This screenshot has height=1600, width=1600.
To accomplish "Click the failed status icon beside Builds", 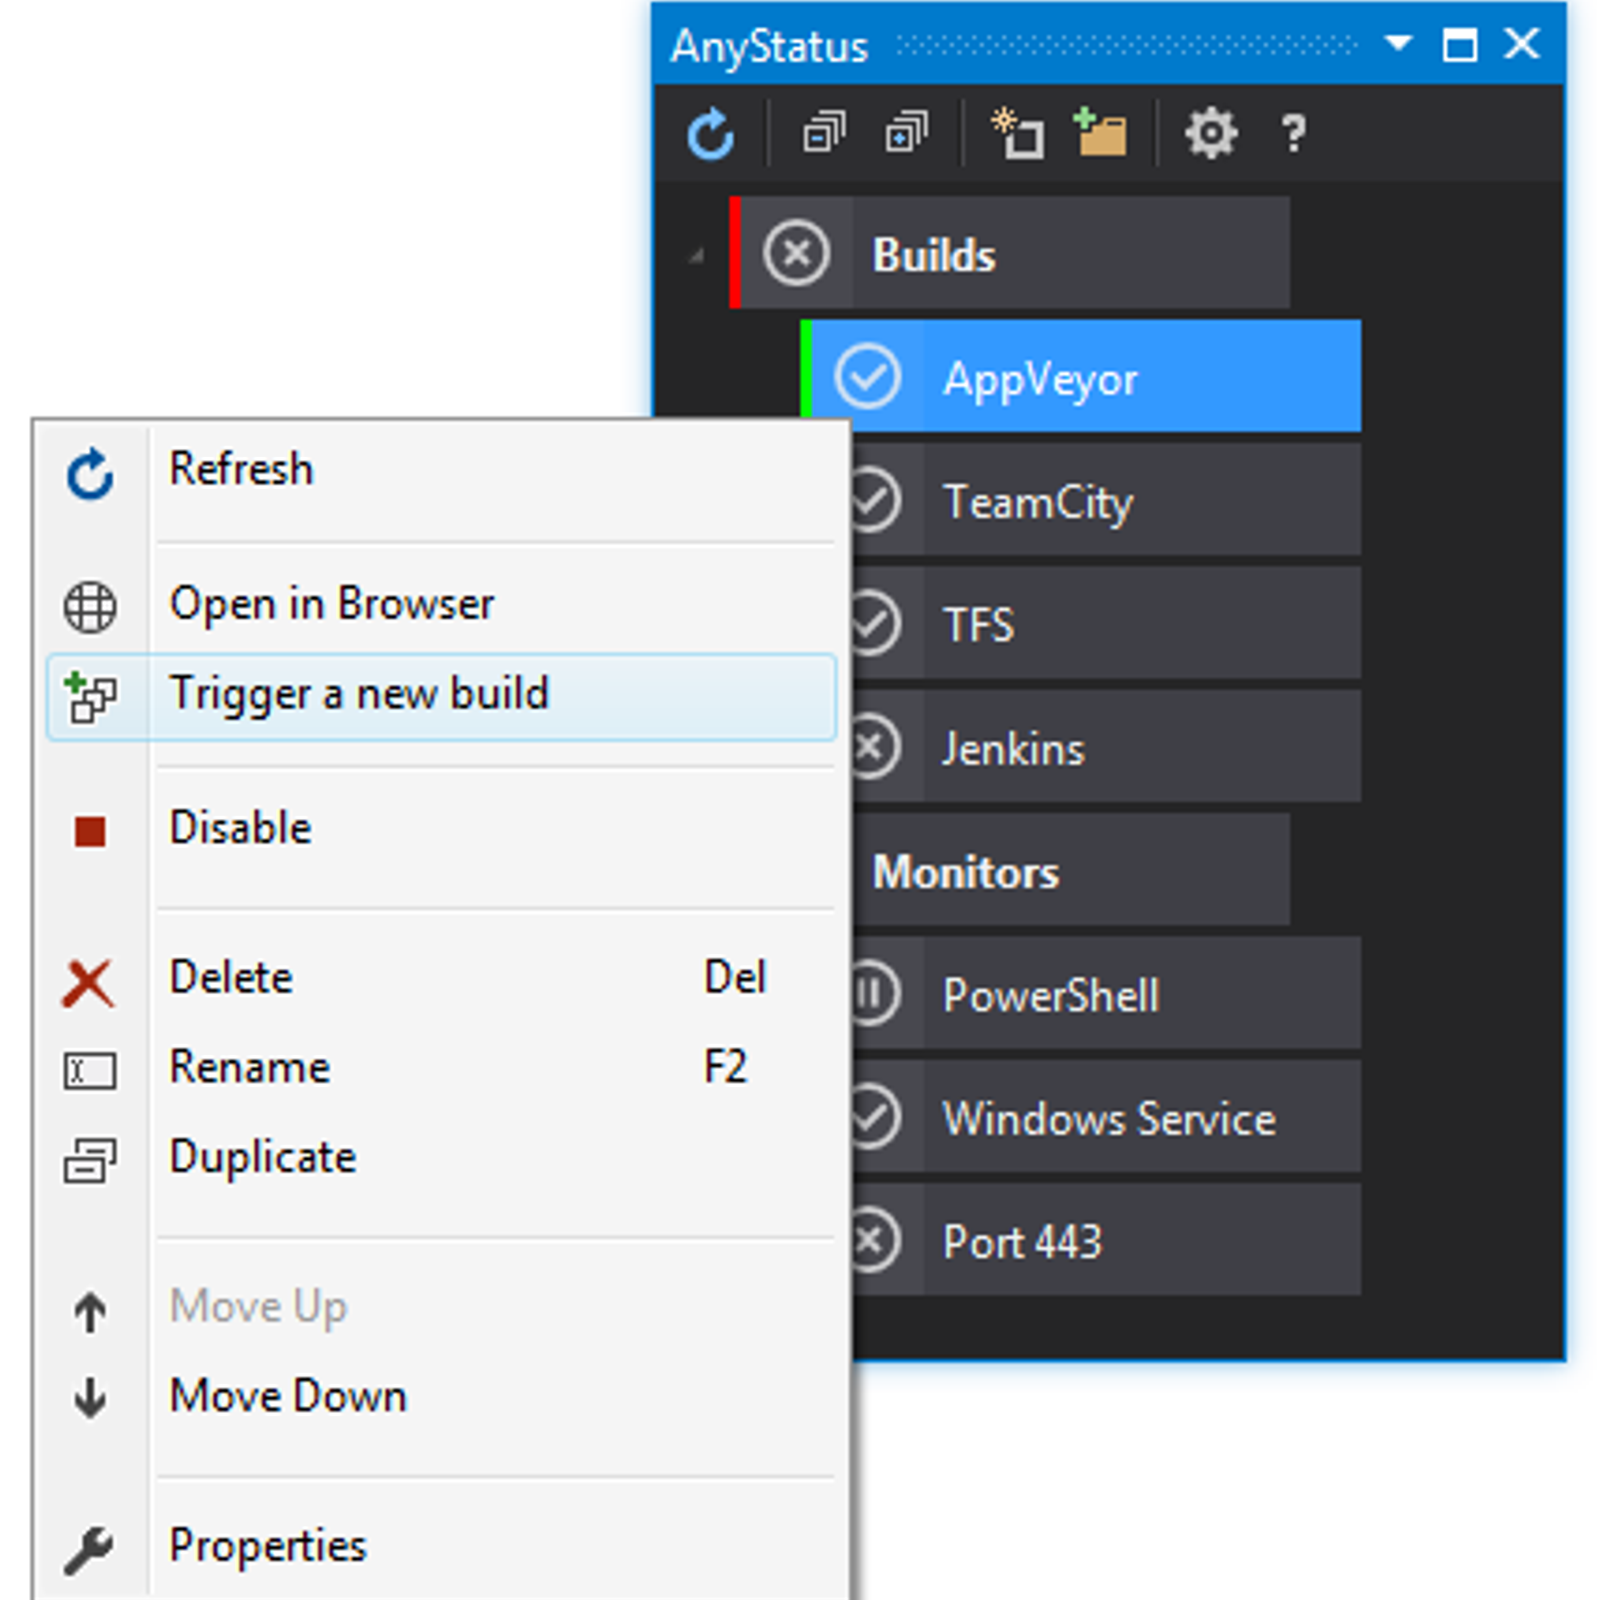I will (796, 253).
